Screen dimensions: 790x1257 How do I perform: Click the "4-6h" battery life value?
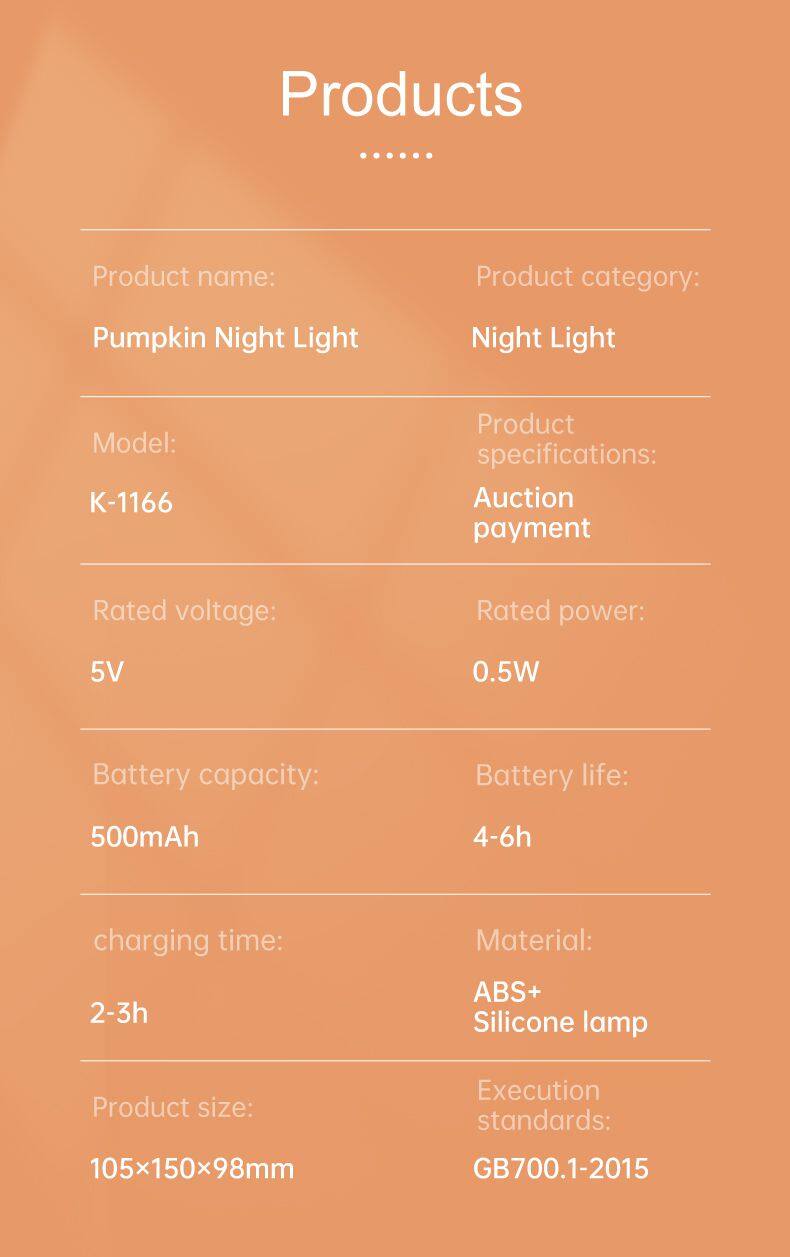pos(502,836)
